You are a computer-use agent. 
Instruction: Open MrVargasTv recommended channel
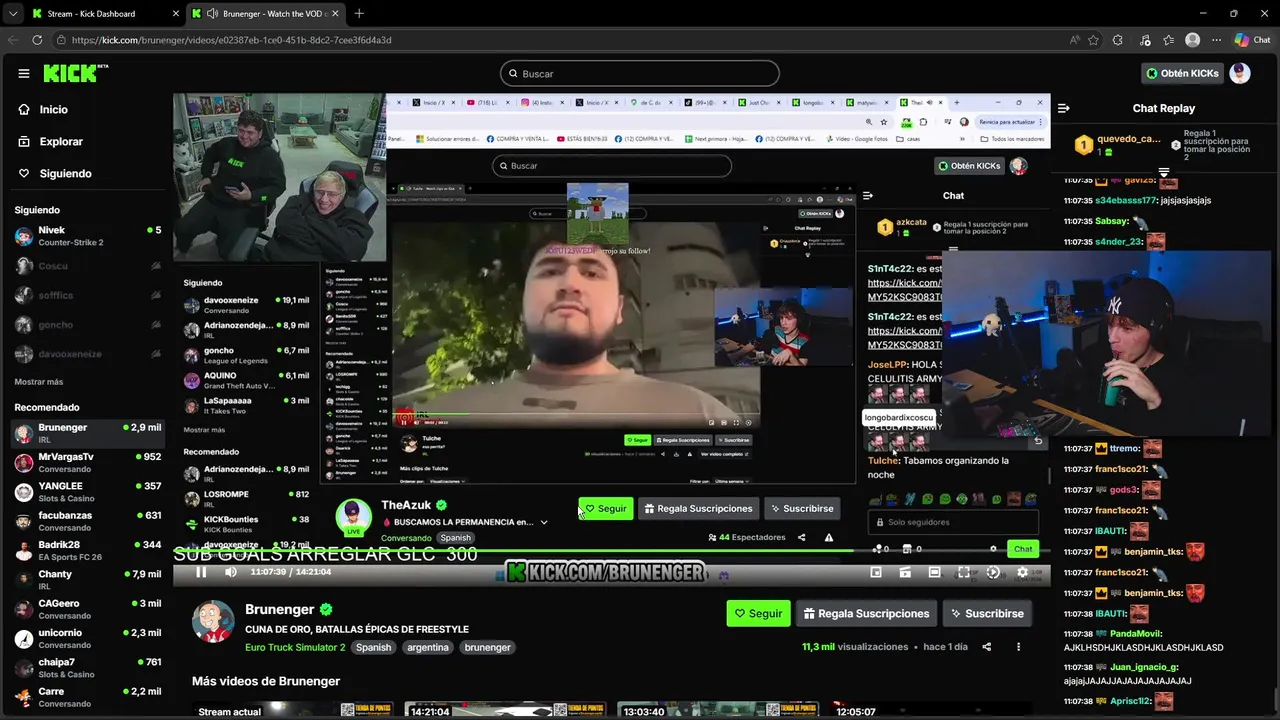point(87,462)
